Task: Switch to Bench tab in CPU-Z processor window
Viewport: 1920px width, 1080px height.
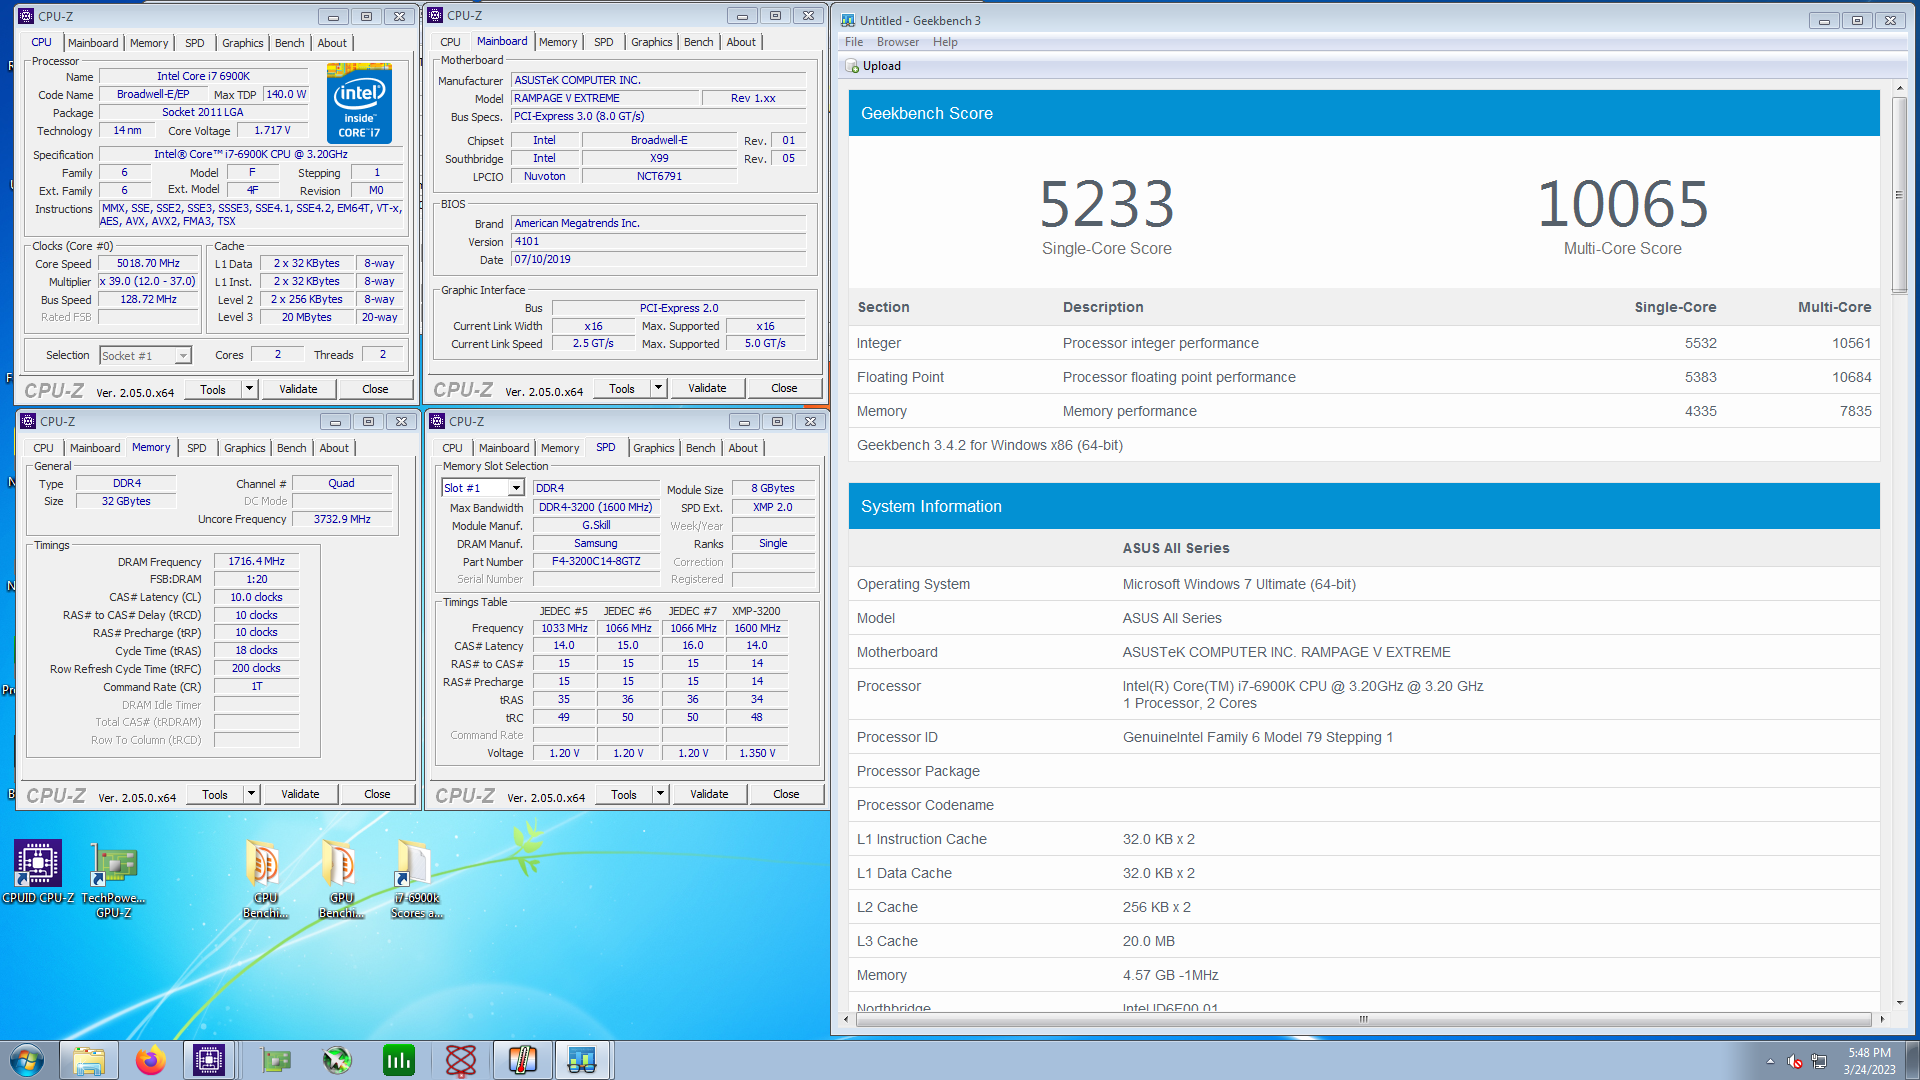Action: point(289,43)
